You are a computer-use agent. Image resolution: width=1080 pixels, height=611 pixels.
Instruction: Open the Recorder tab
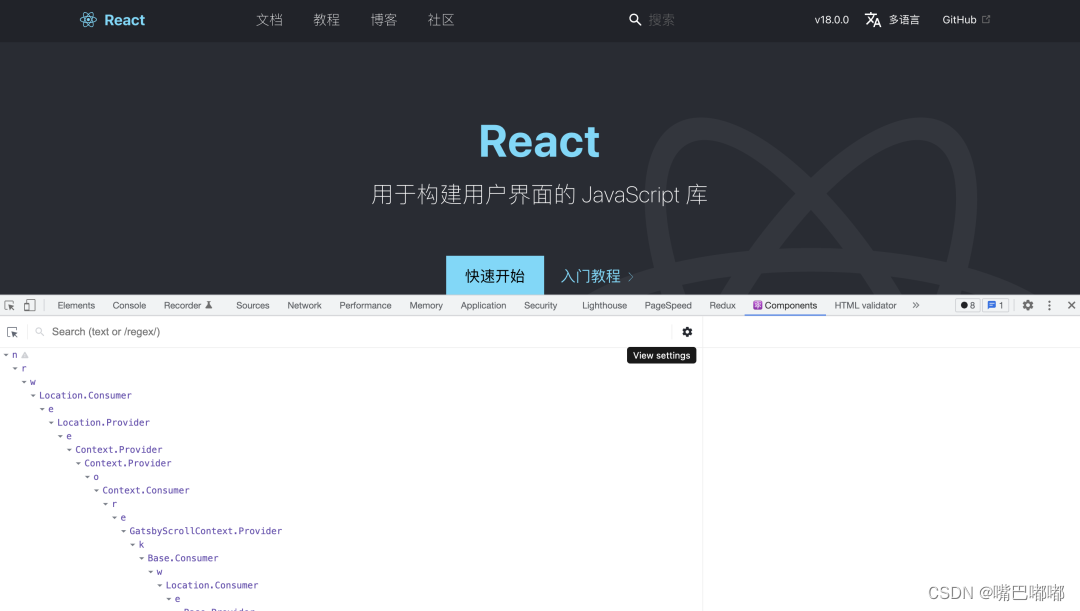188,305
